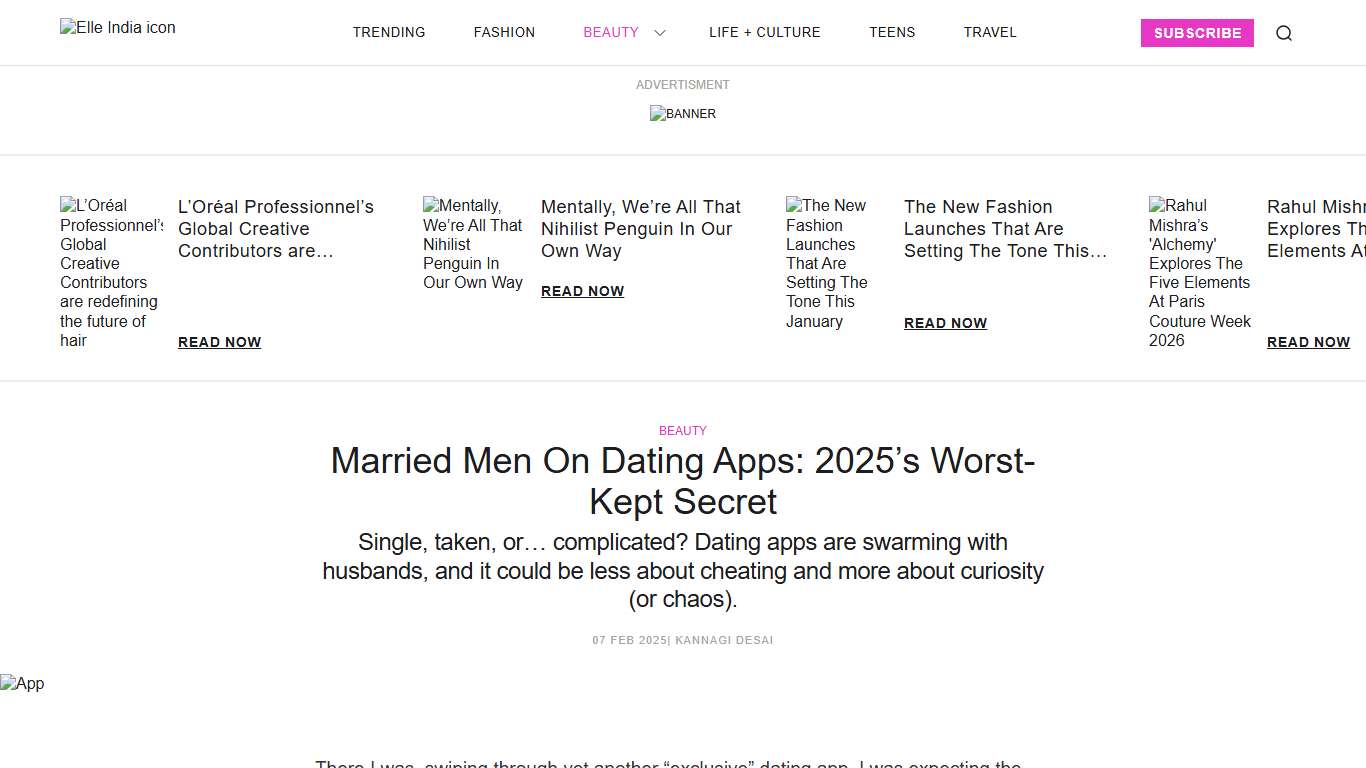Viewport: 1366px width, 768px height.
Task: Open Read Now for Nihilist Penguin article
Action: tap(582, 291)
